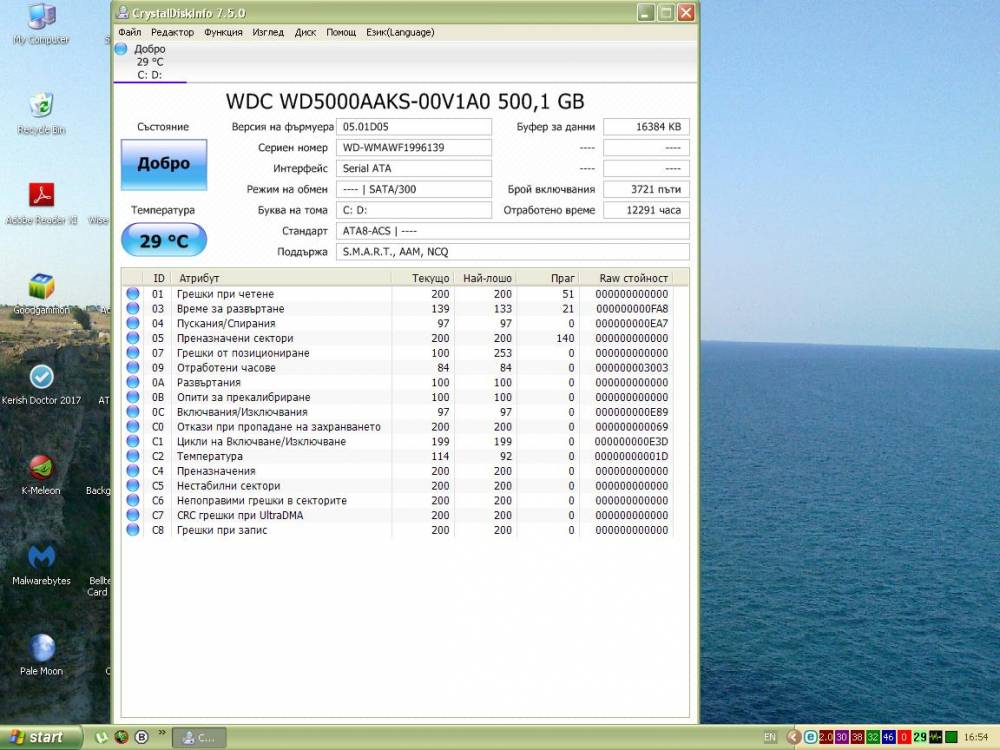Click the system clock showing 16:54
Viewport: 1000px width, 750px height.
coord(976,737)
